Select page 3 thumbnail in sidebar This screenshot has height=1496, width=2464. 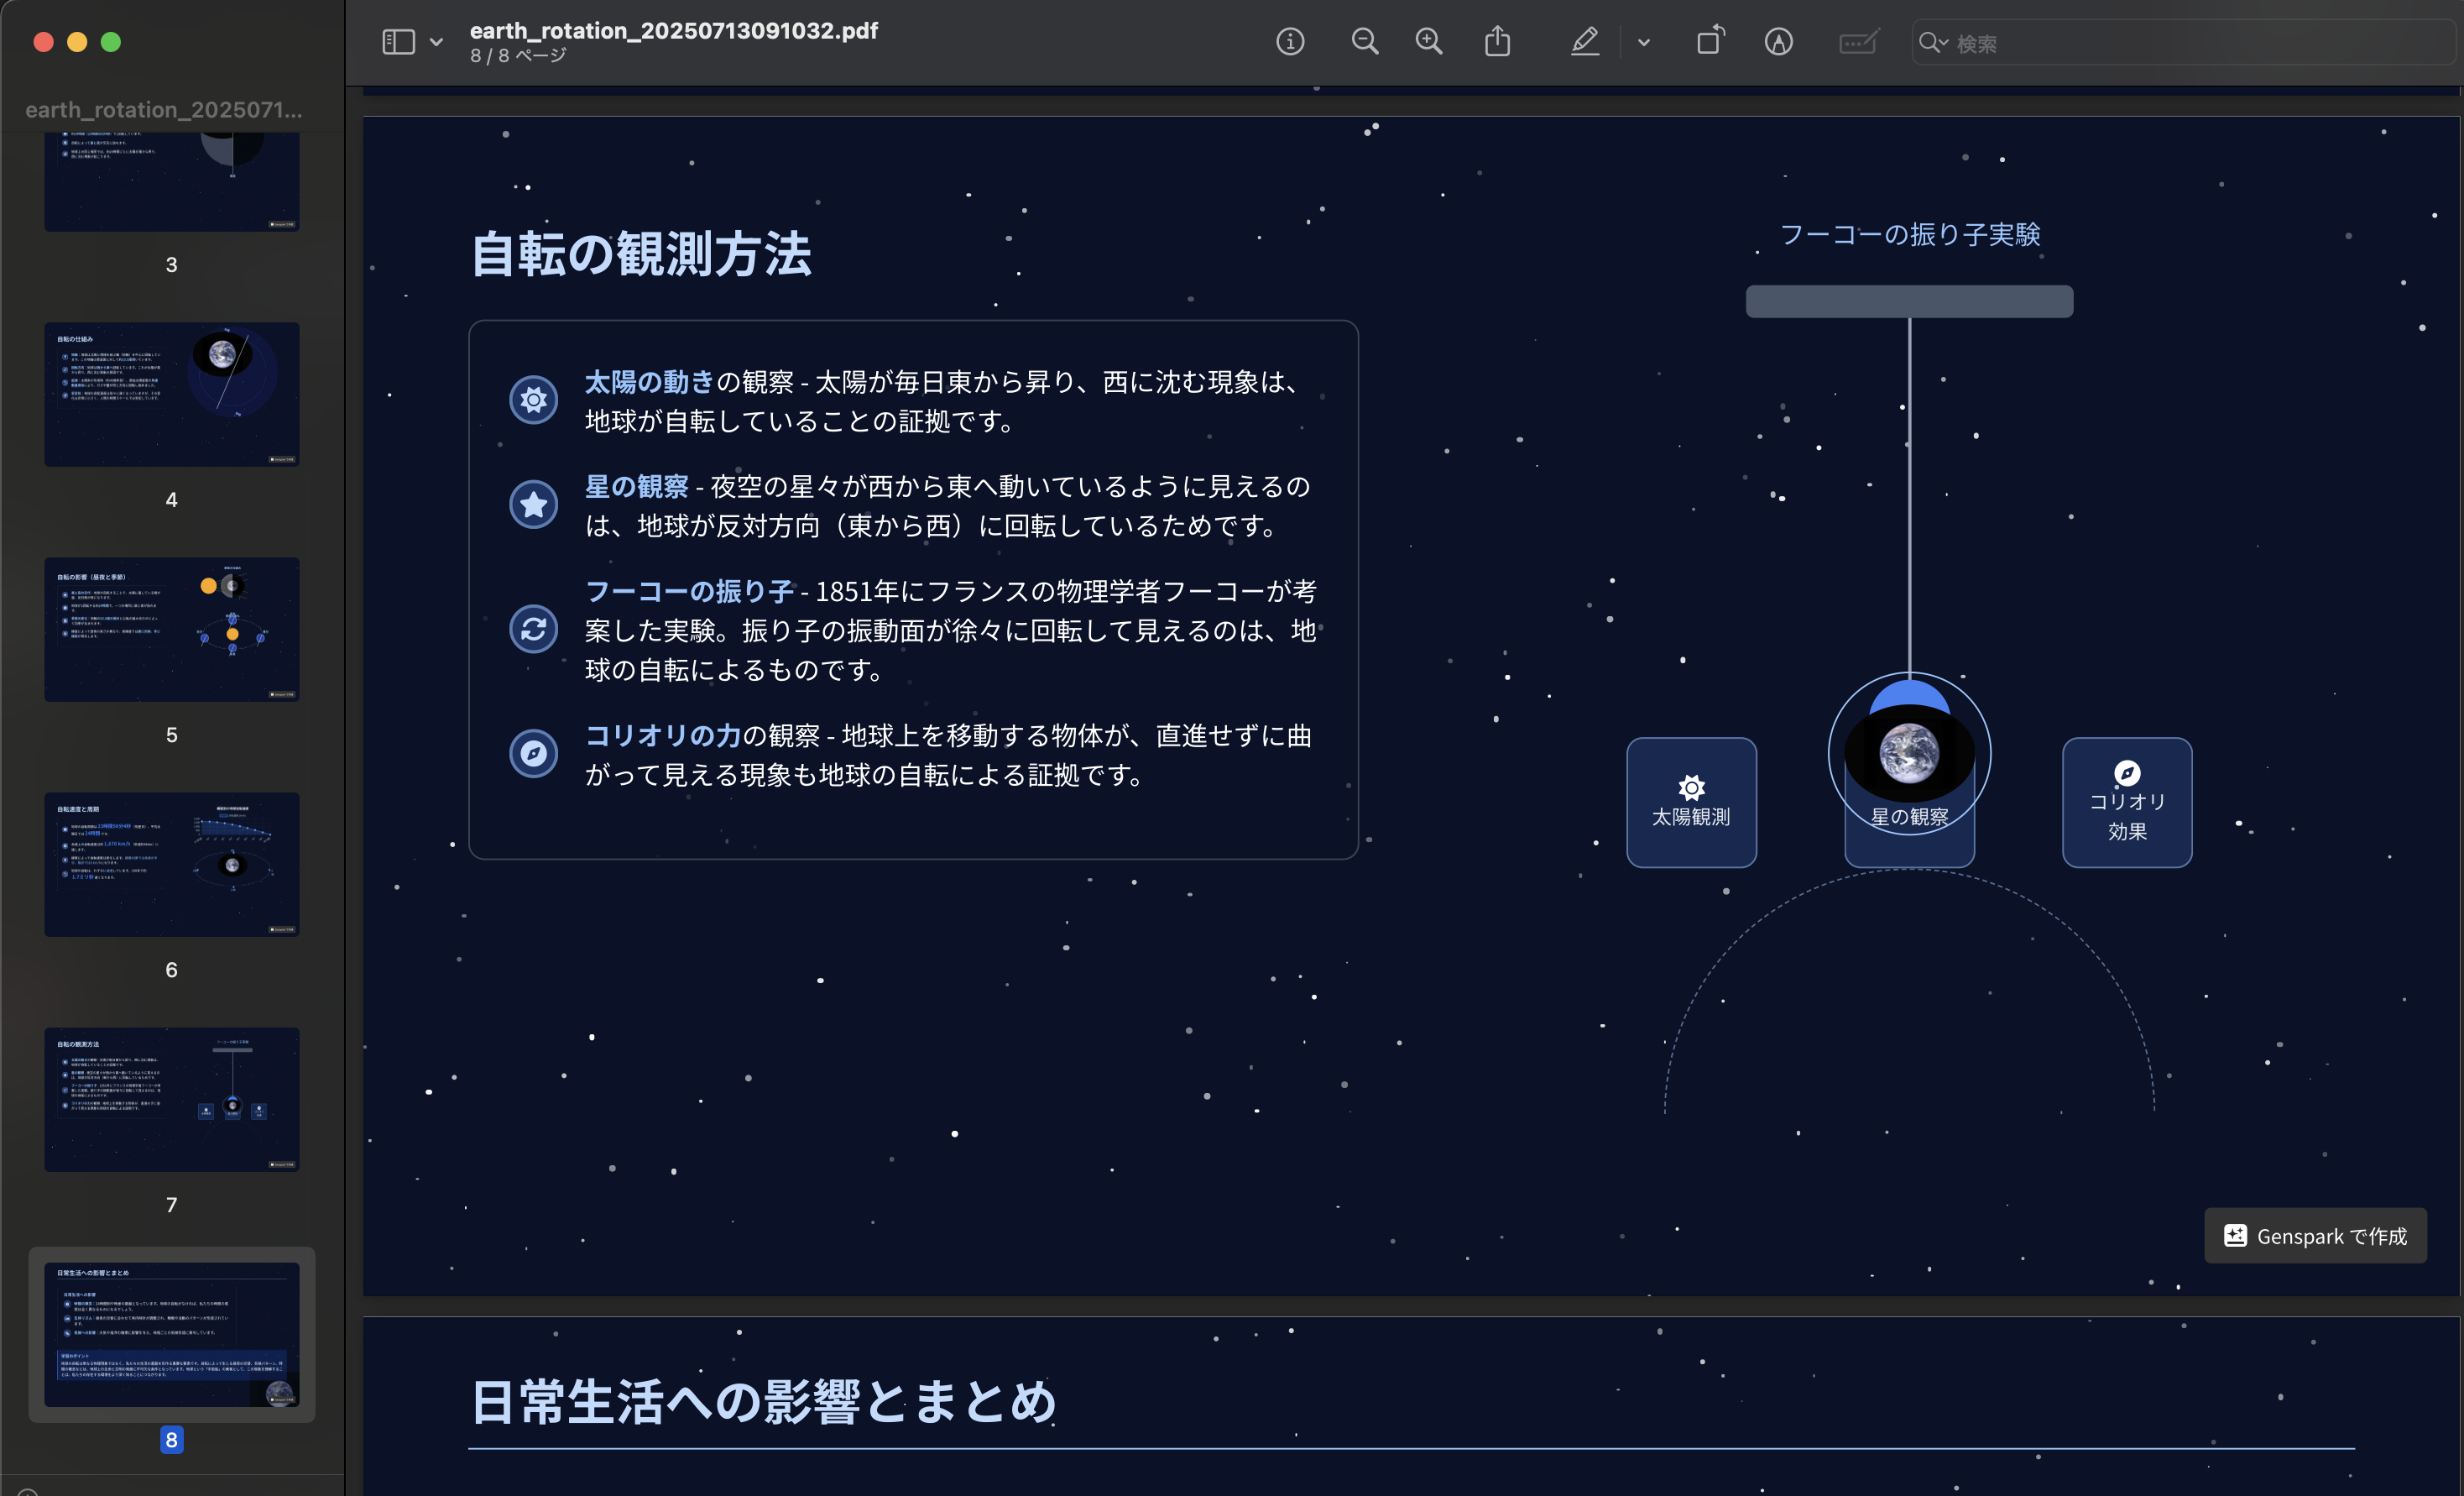tap(172, 183)
